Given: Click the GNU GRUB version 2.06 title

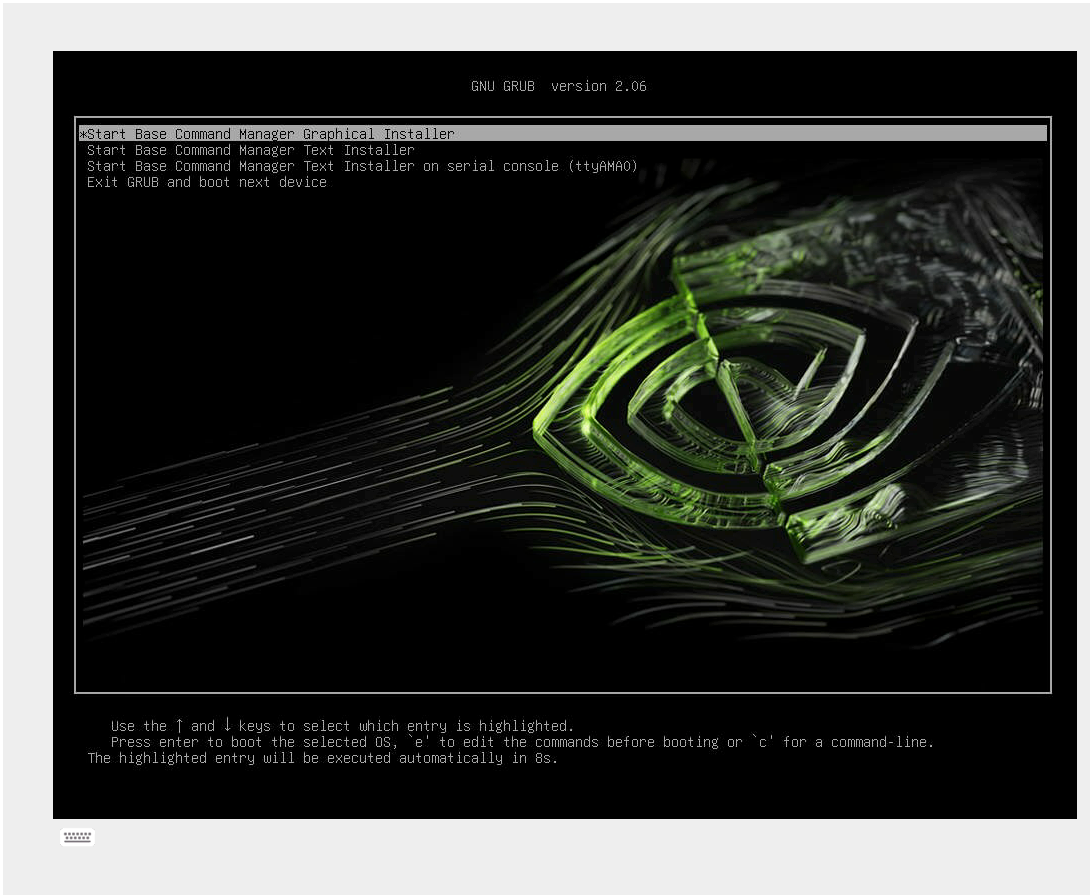Looking at the screenshot, I should [x=558, y=86].
